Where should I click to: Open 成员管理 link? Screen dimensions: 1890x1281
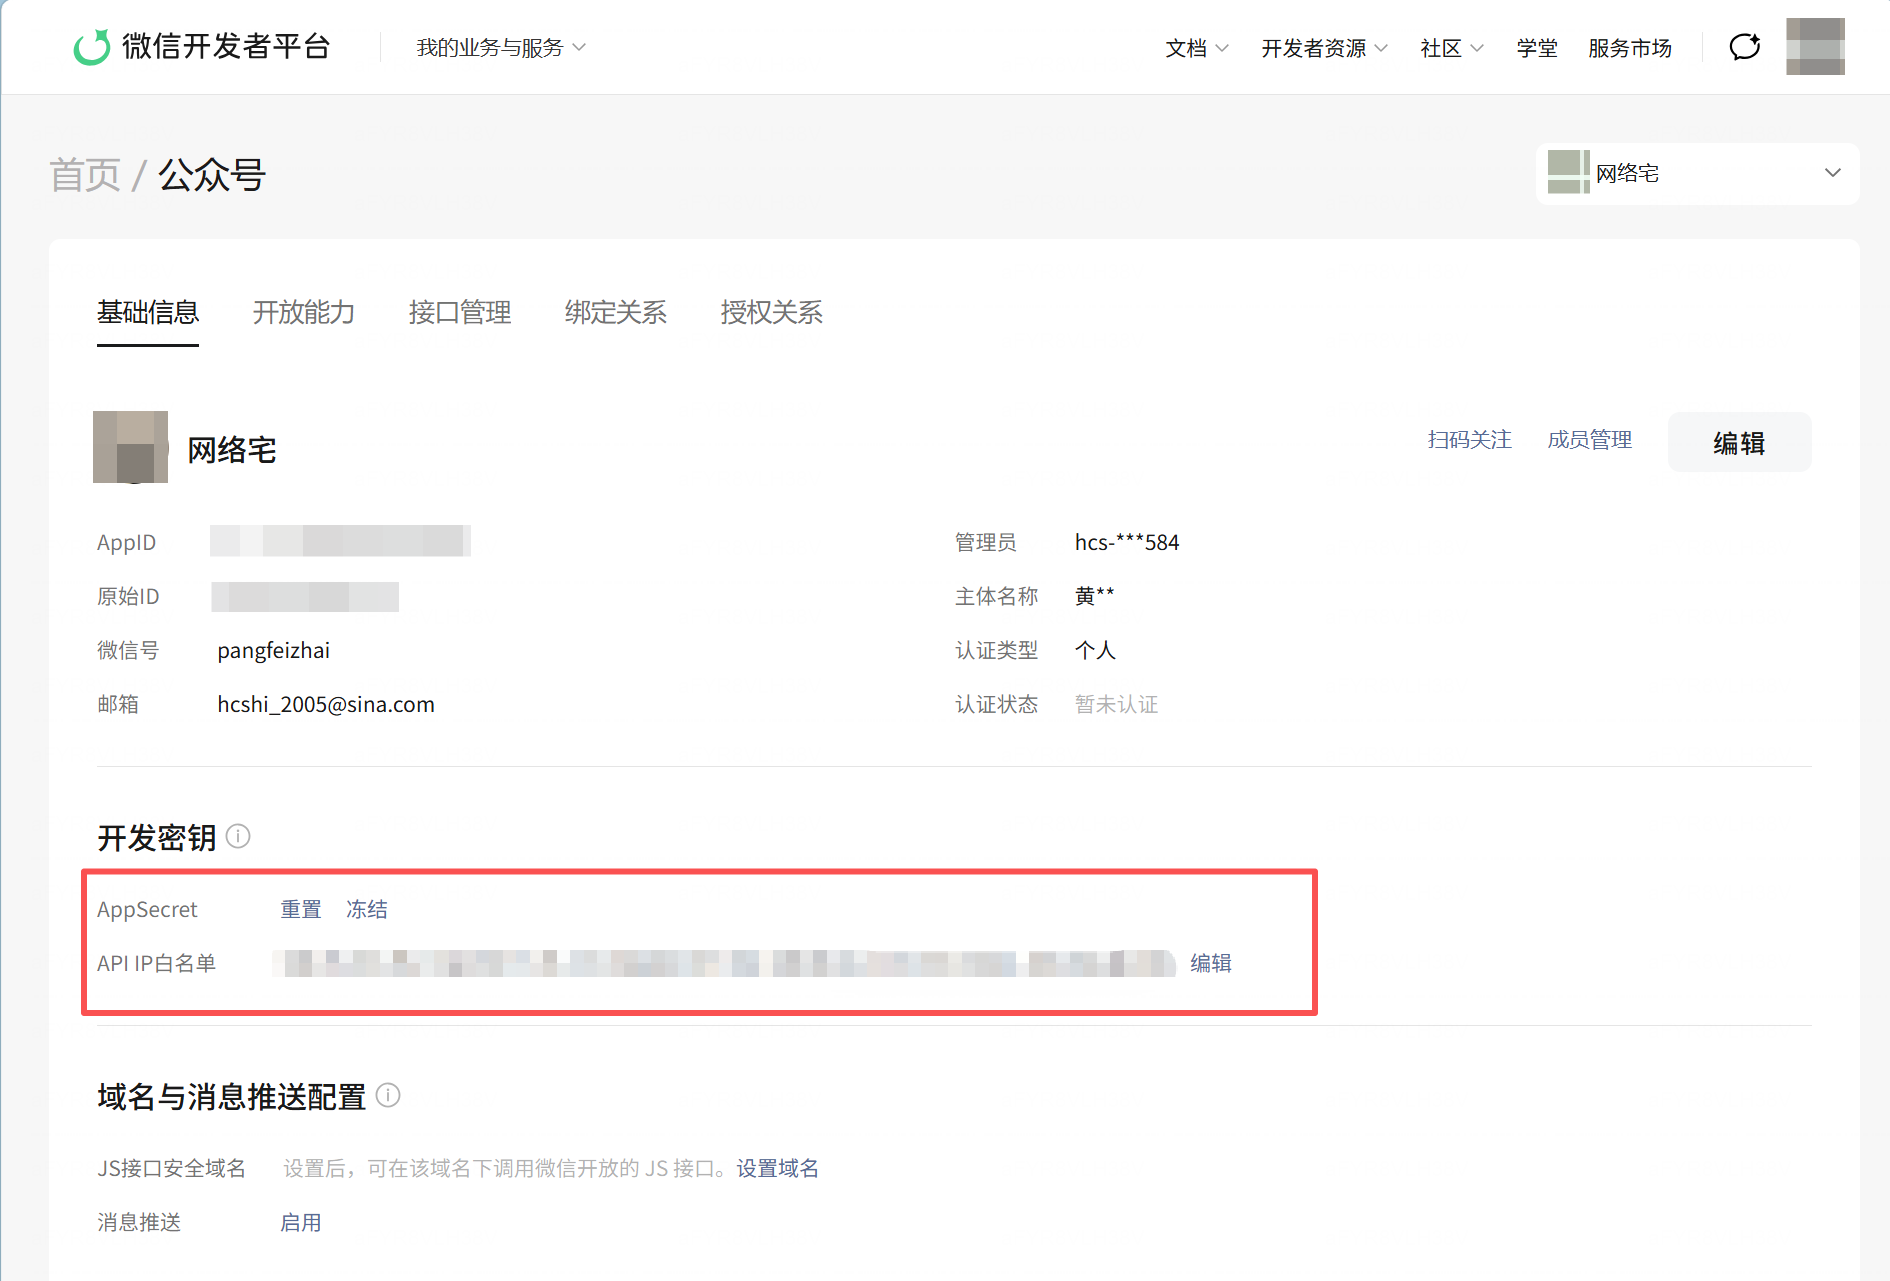point(1589,440)
